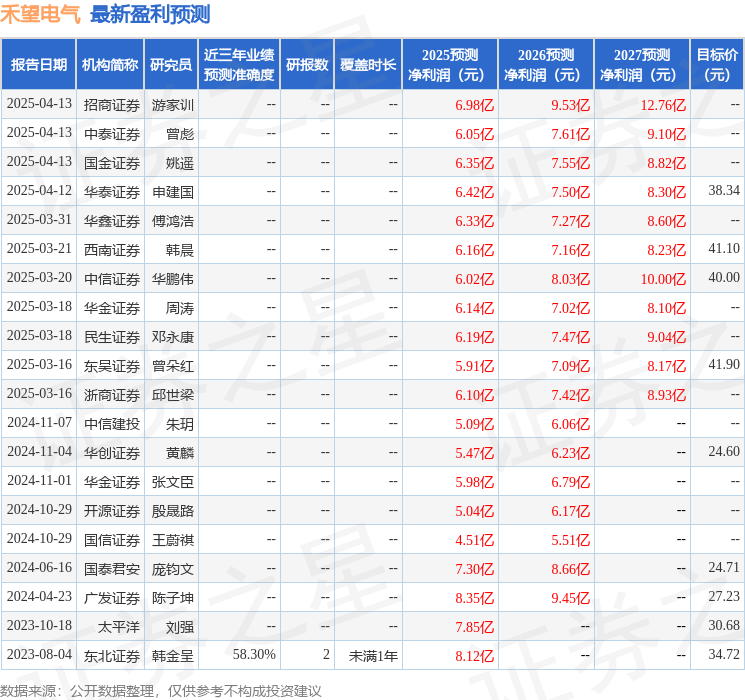Click the 目标价(元) column header
The width and height of the screenshot is (745, 700).
[x=717, y=64]
